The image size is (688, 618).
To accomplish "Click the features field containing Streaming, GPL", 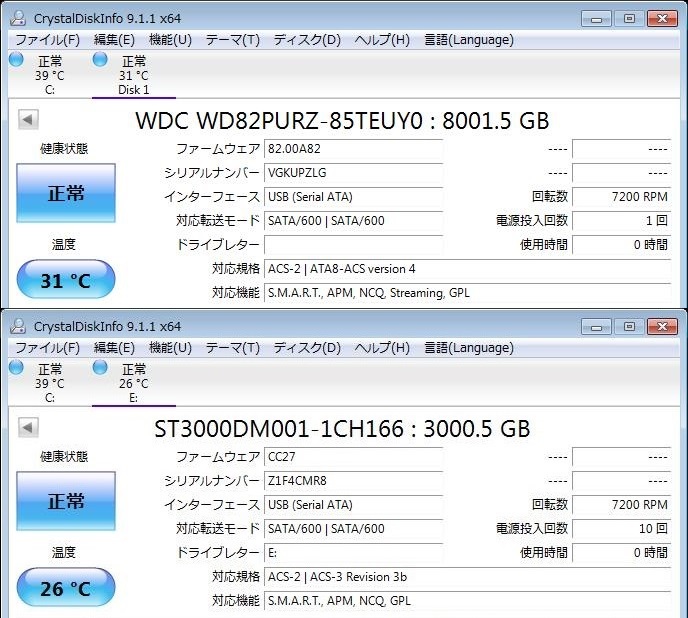I will click(x=467, y=292).
